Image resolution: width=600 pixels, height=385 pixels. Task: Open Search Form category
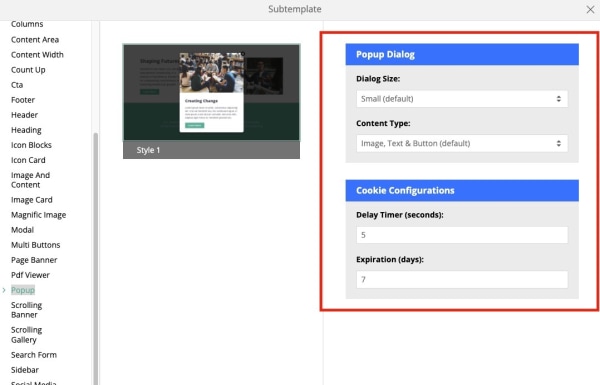[34, 355]
